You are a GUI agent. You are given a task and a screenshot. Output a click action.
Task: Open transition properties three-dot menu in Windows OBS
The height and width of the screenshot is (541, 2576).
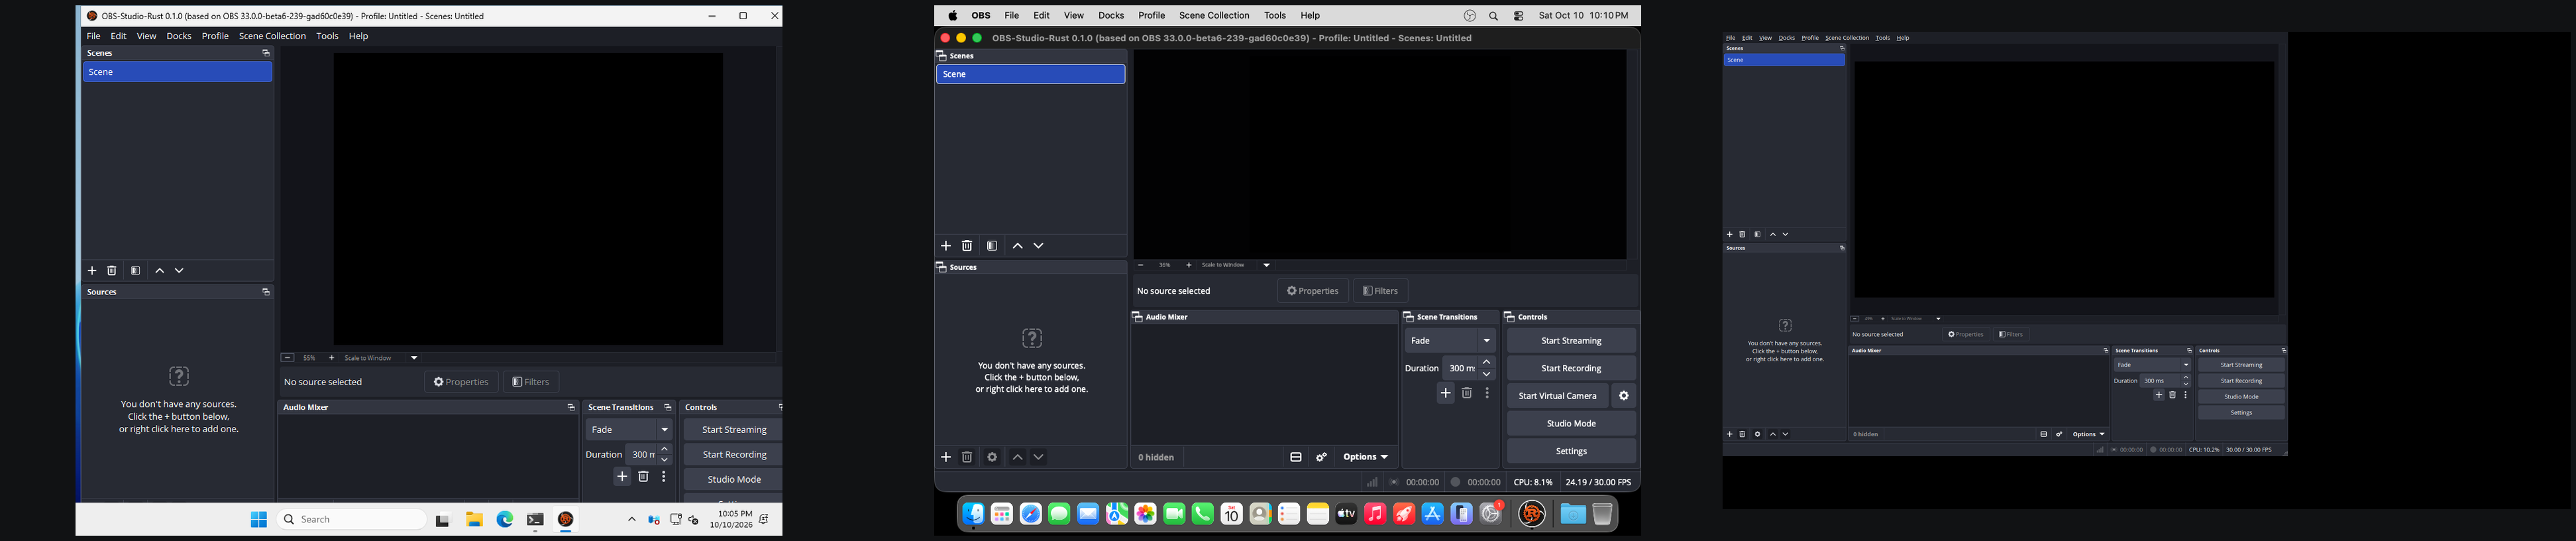(664, 477)
